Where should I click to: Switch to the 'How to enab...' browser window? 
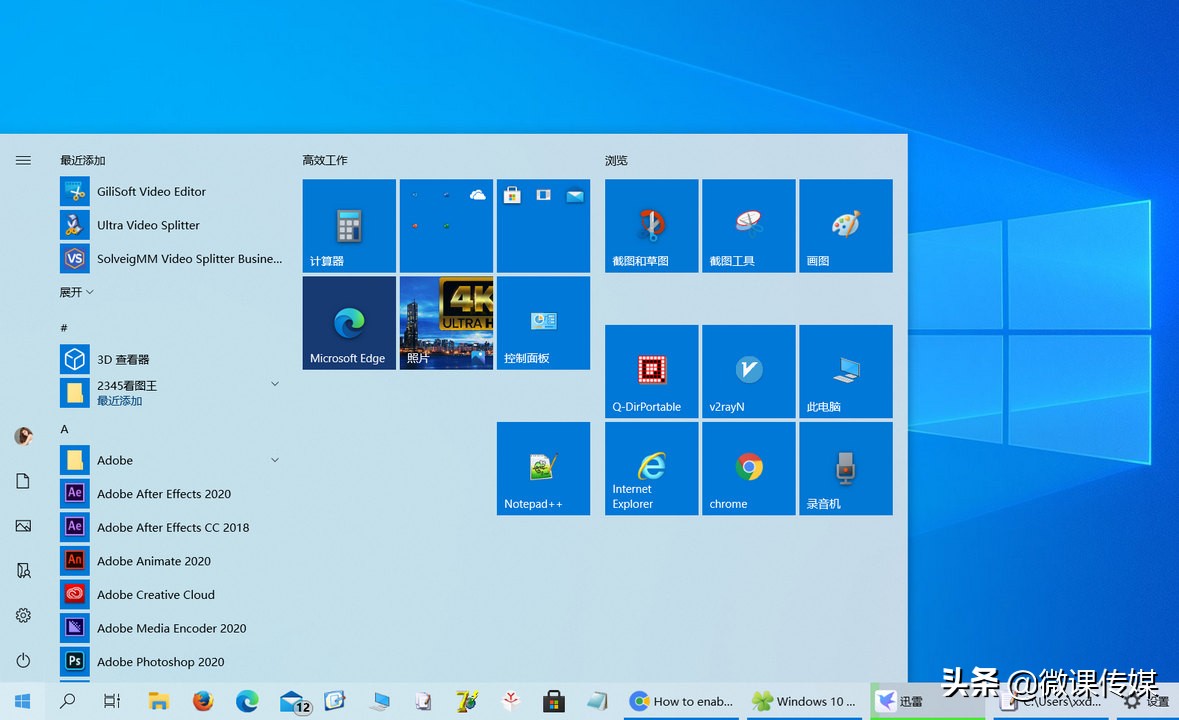(681, 701)
